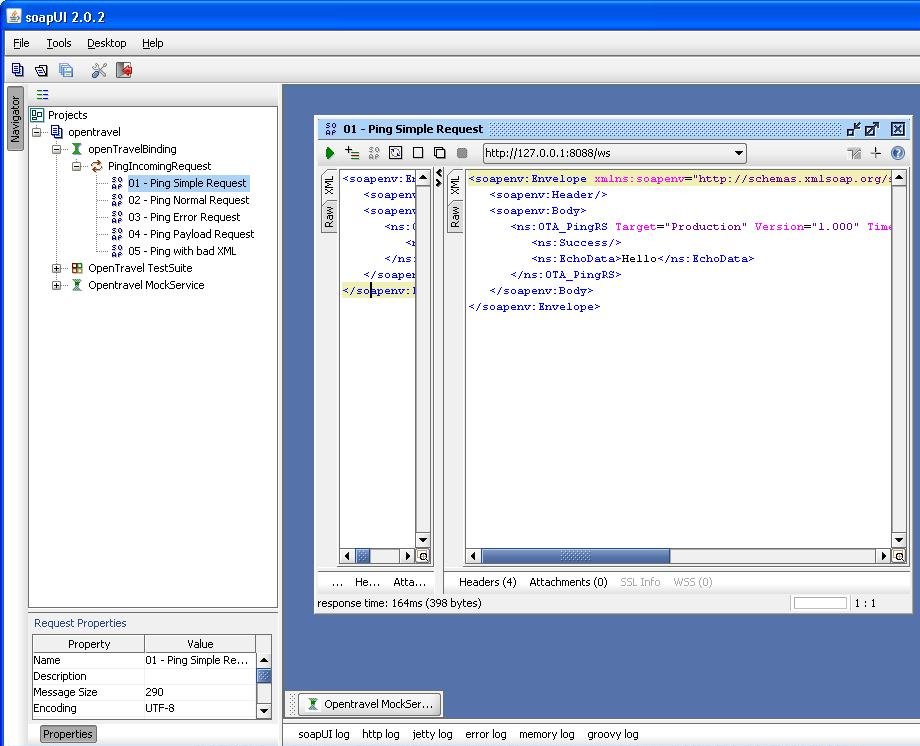
Task: Click the new project toolbar icon
Action: pyautogui.click(x=18, y=70)
